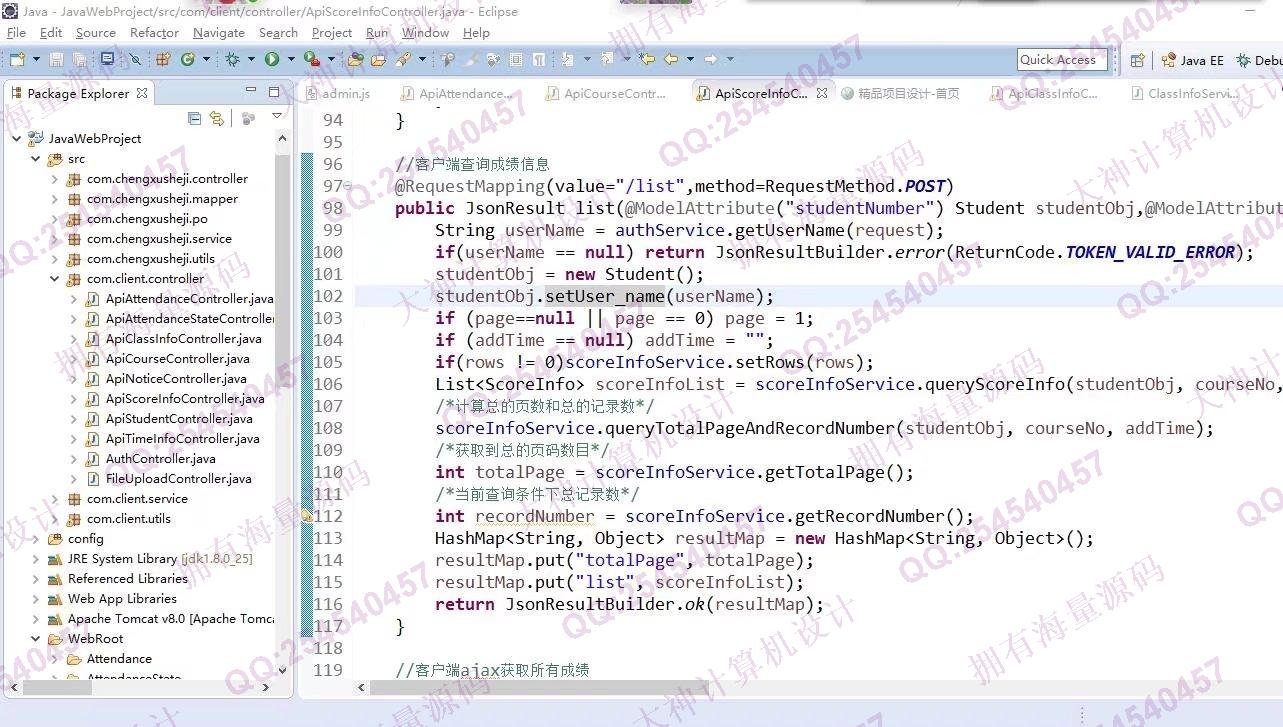Click the New file wizard icon
Viewport: 1283px width, 727px height.
coord(17,59)
